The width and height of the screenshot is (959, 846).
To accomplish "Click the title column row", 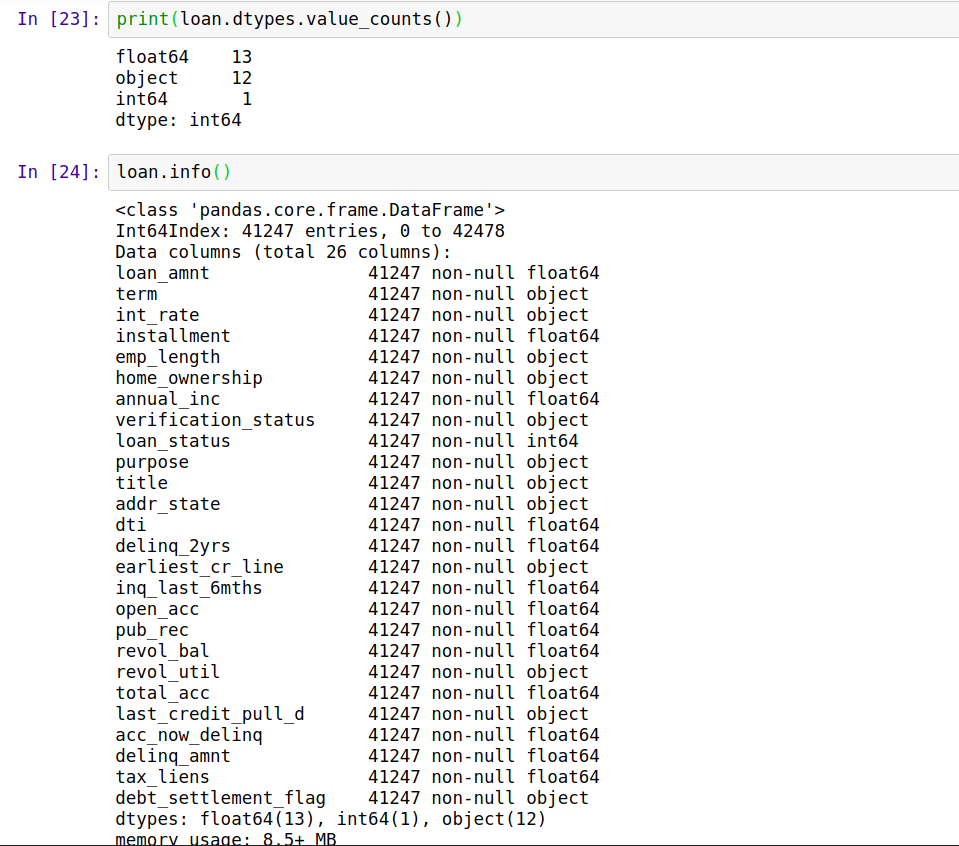I will click(x=352, y=483).
